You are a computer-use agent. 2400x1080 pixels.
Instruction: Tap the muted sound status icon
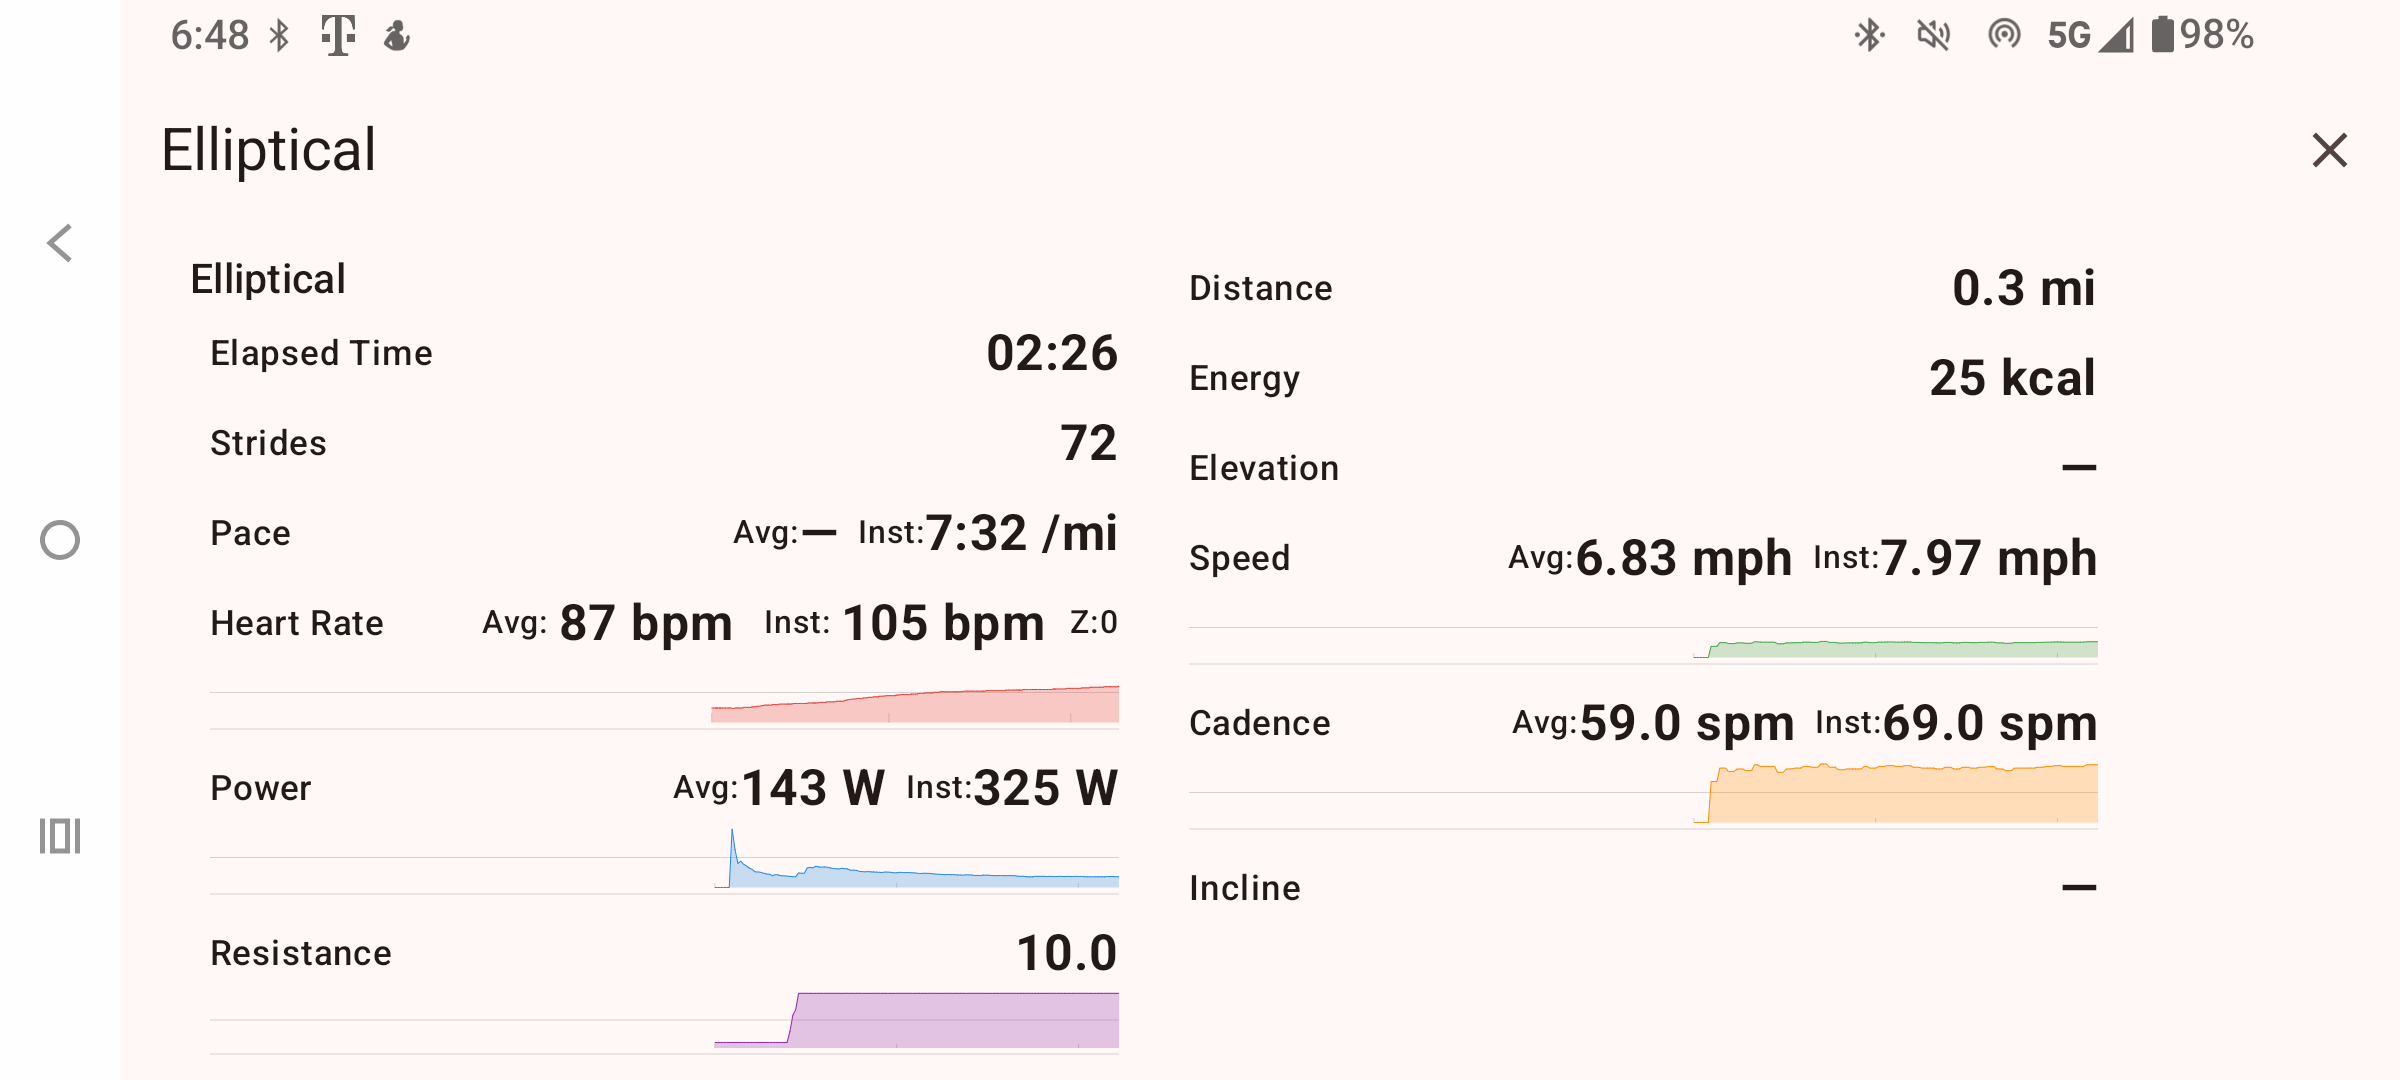1933,36
